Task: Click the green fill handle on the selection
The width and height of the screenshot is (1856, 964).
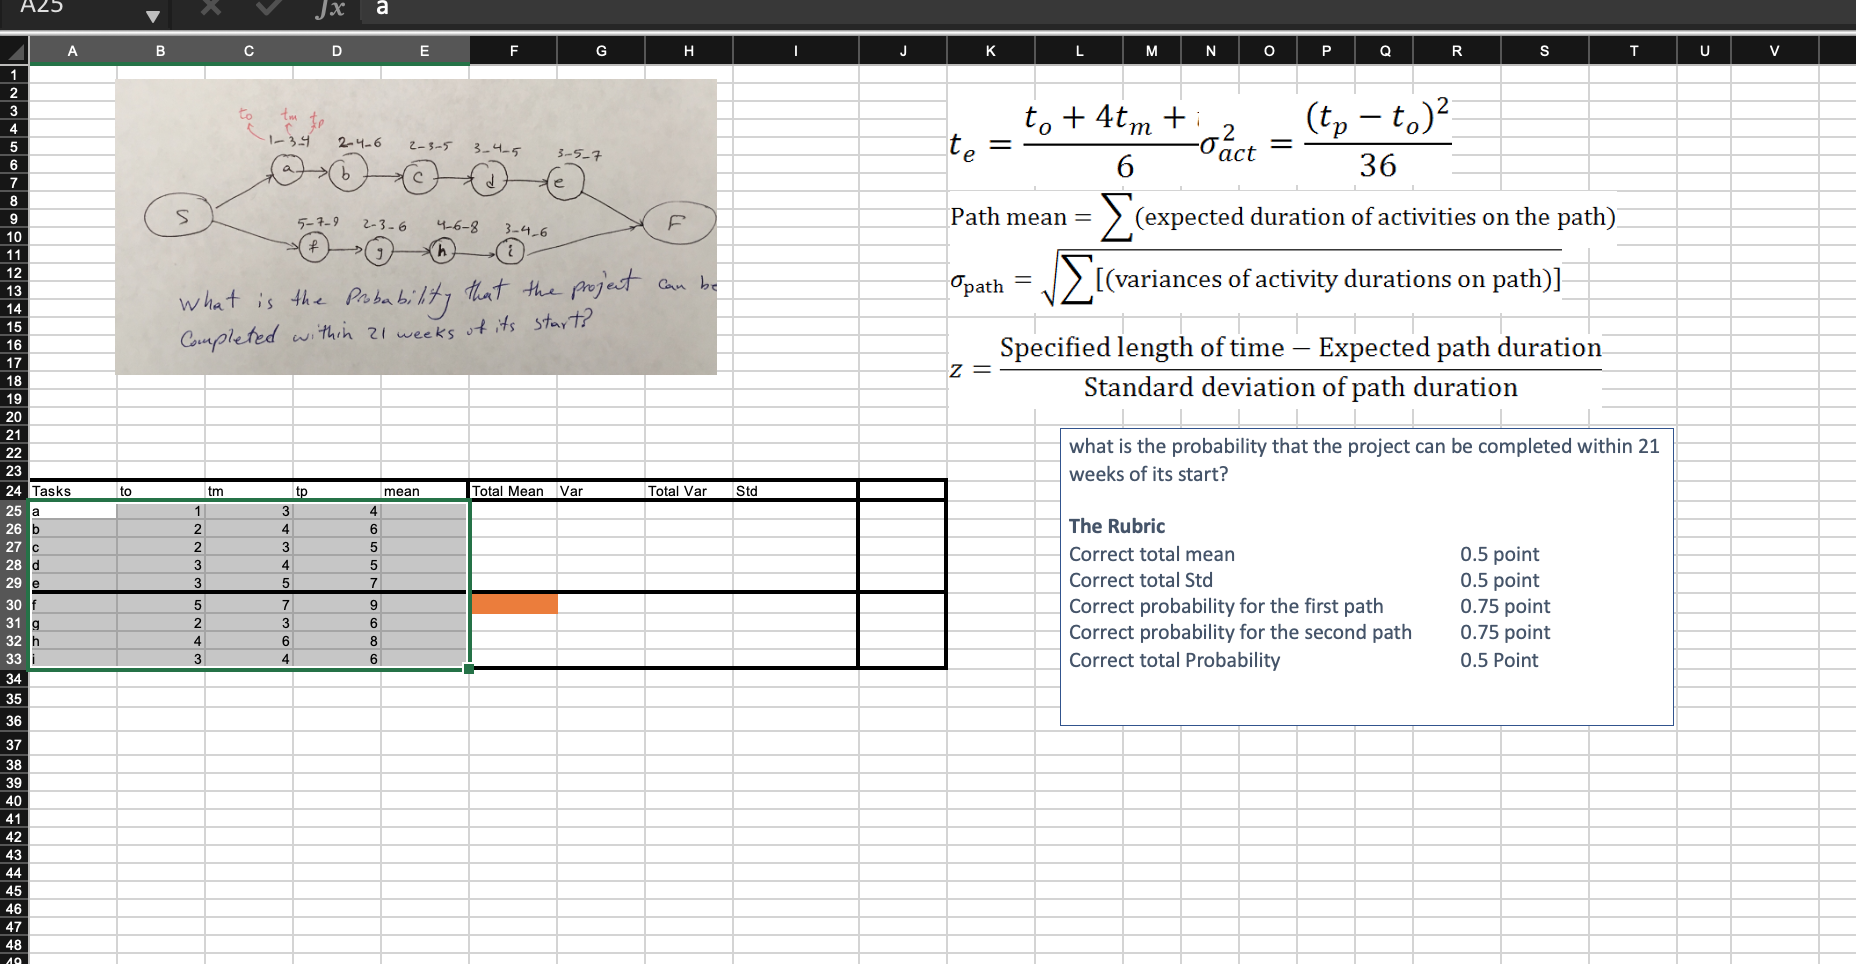Action: (467, 668)
